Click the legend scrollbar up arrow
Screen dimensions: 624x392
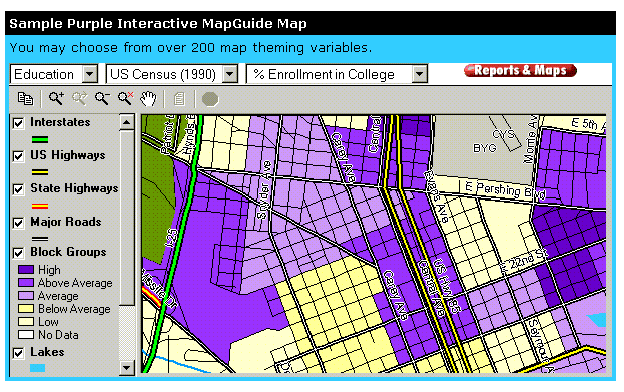pyautogui.click(x=127, y=122)
